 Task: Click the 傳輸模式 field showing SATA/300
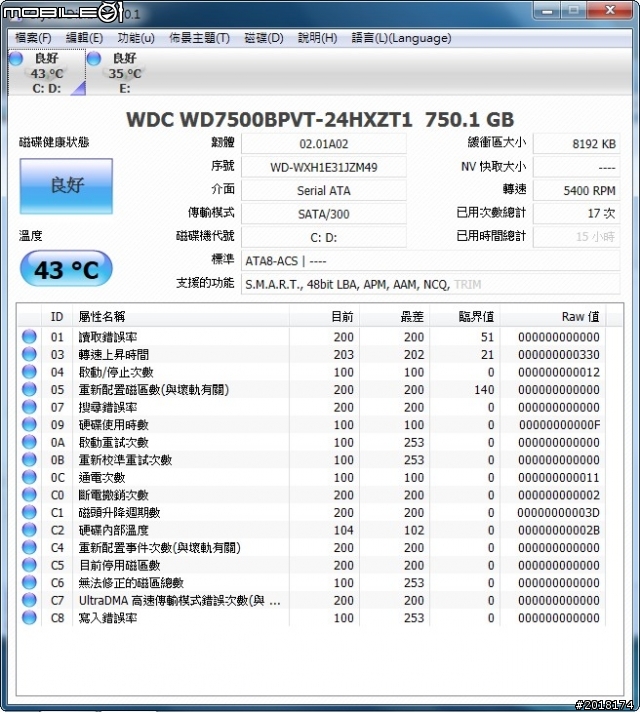pos(323,214)
